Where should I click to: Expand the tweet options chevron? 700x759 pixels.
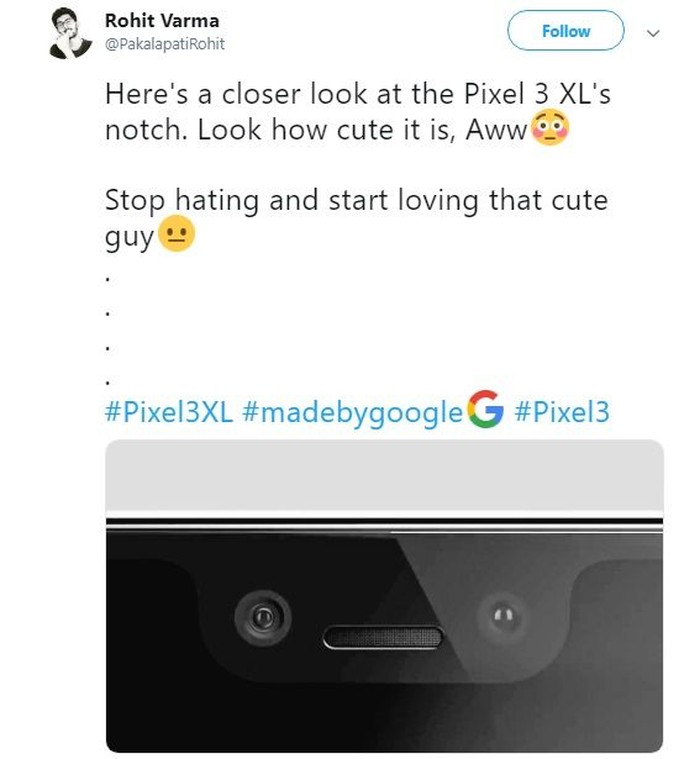(655, 32)
